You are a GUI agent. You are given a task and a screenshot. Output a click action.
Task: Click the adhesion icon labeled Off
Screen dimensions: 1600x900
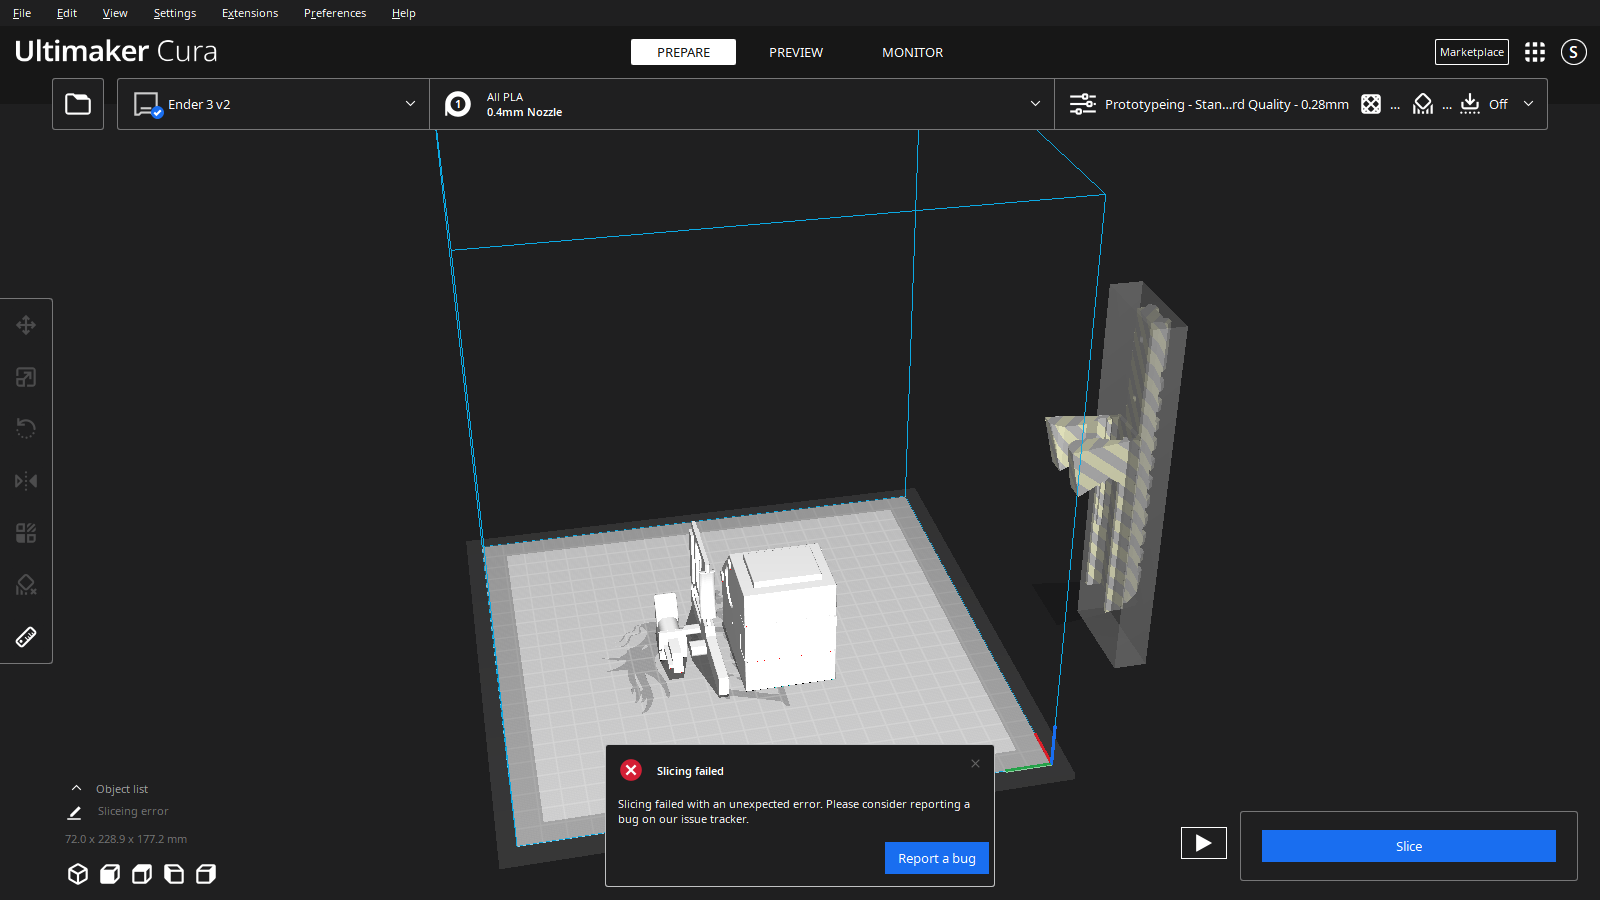pos(1470,104)
